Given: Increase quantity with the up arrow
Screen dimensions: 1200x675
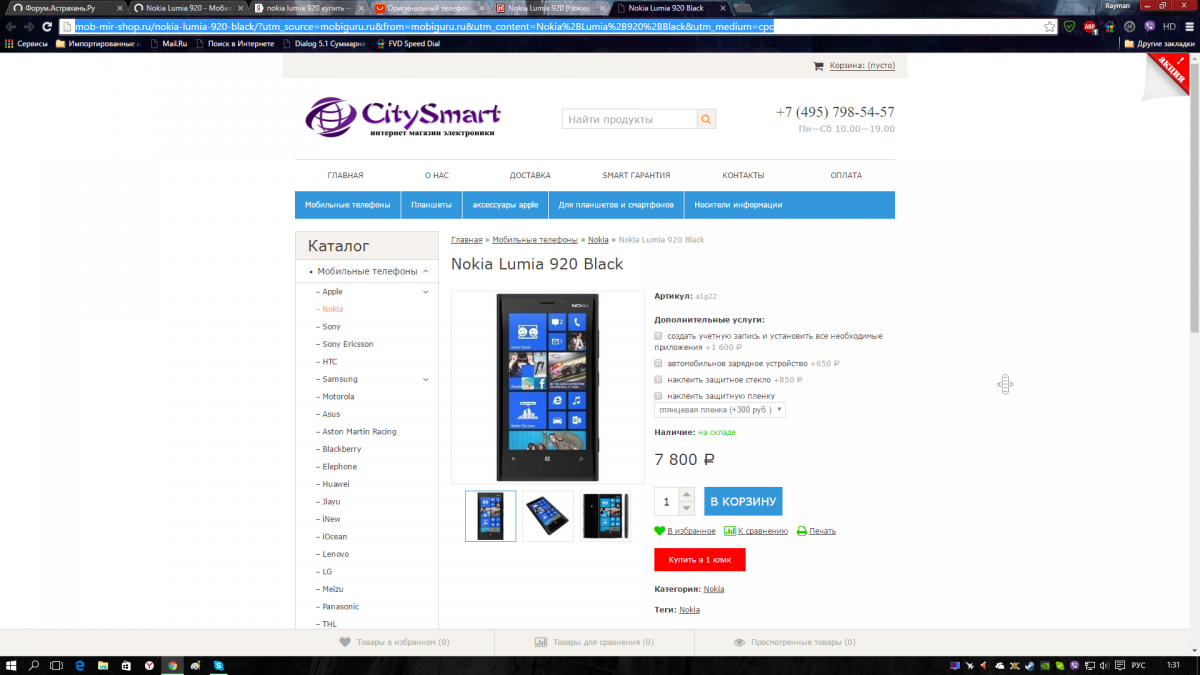Looking at the screenshot, I should [x=686, y=494].
